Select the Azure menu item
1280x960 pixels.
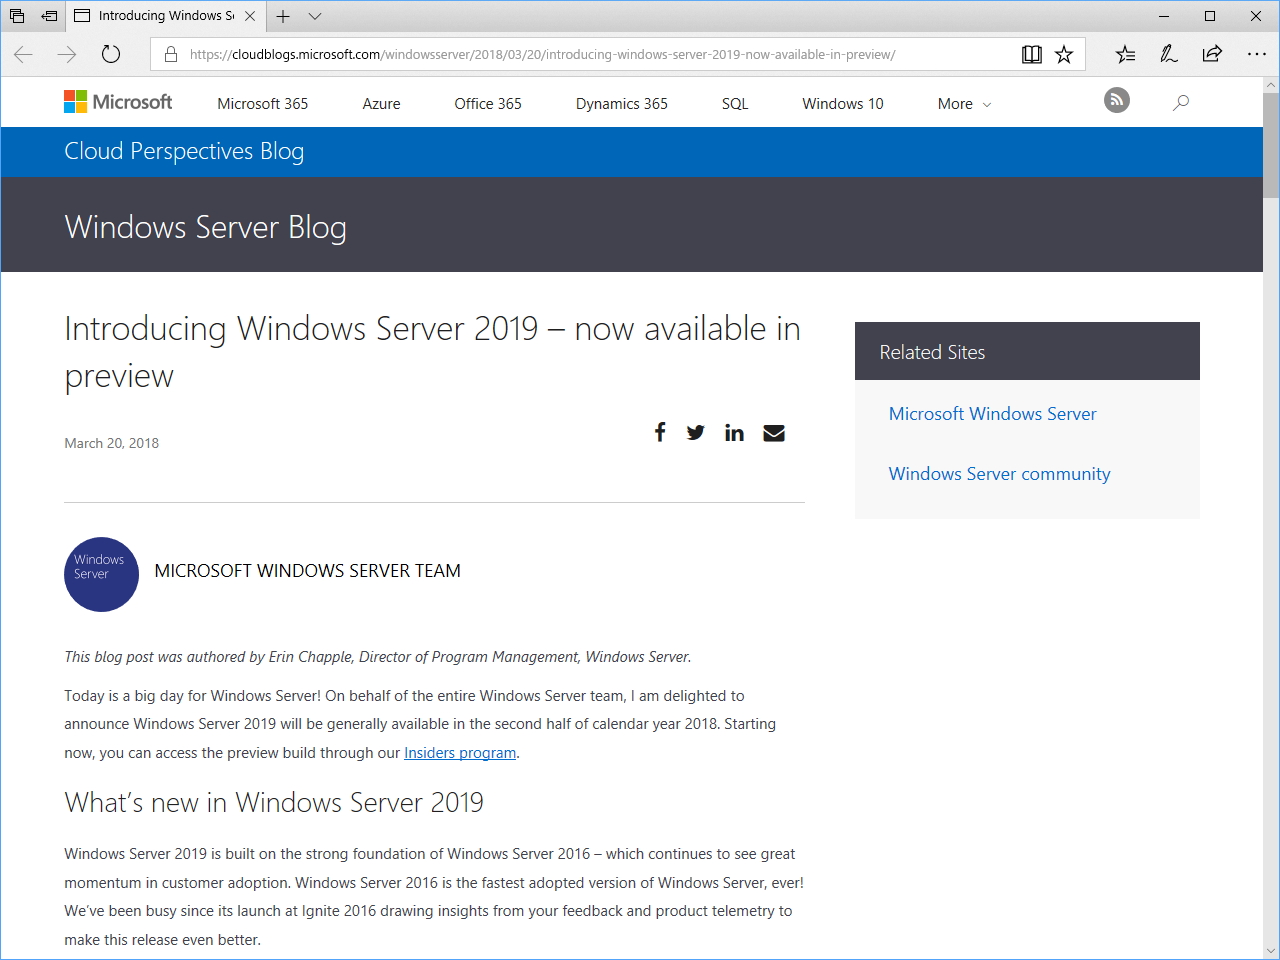[381, 103]
